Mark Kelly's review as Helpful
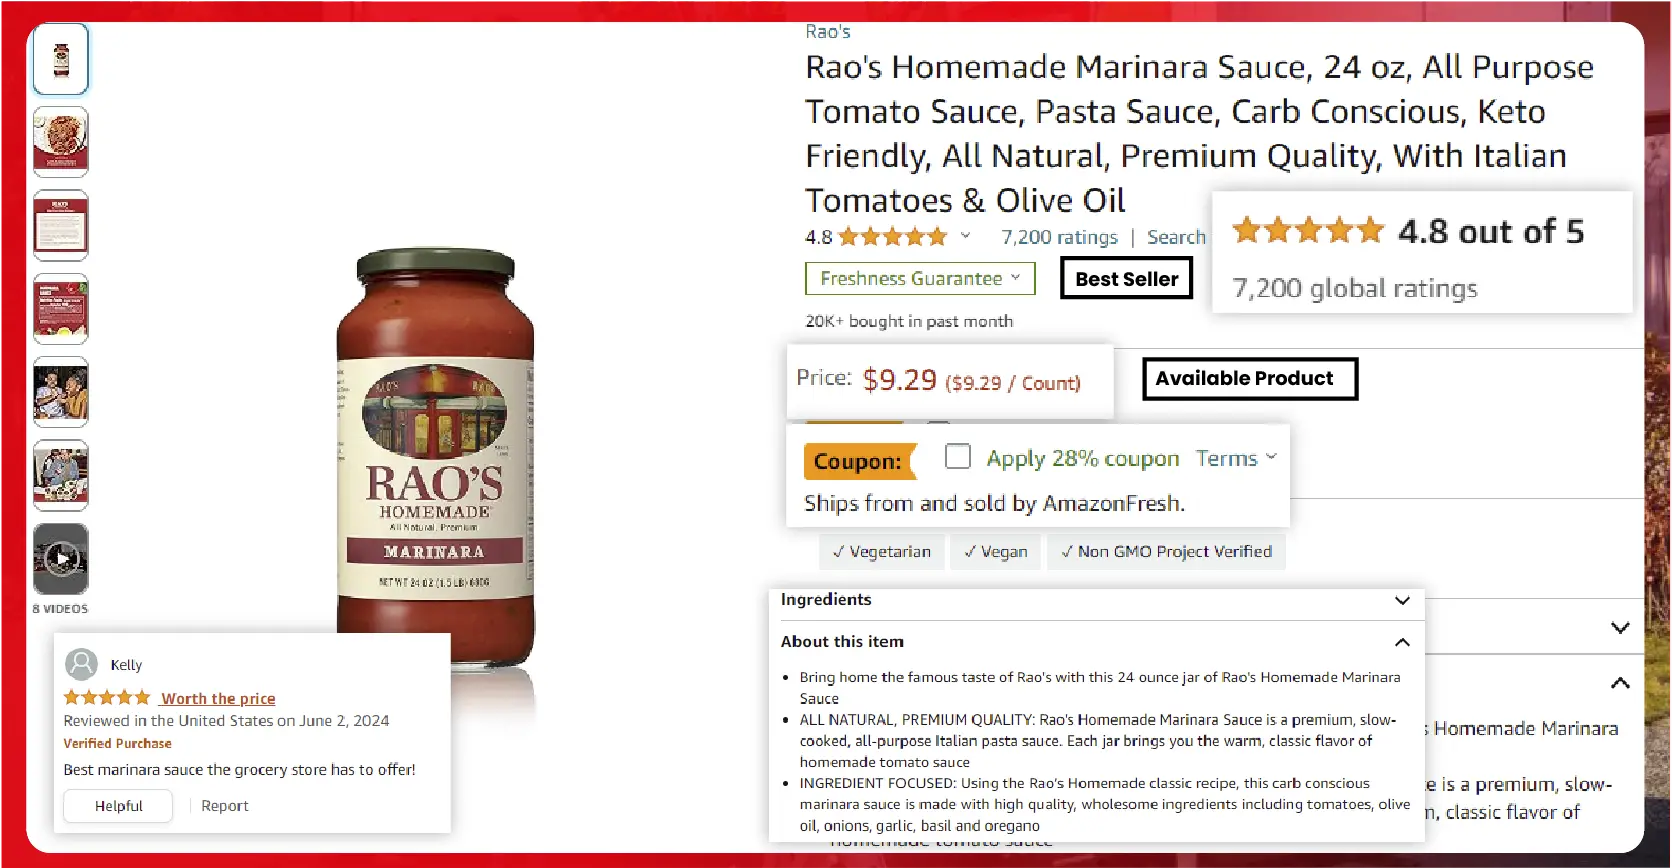 (x=118, y=806)
